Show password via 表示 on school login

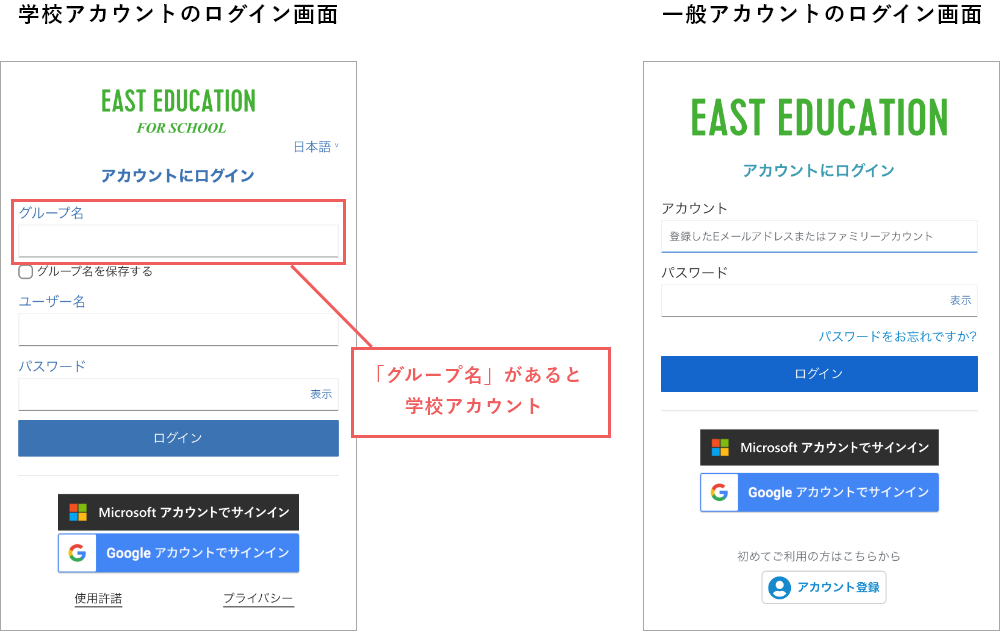[x=321, y=394]
